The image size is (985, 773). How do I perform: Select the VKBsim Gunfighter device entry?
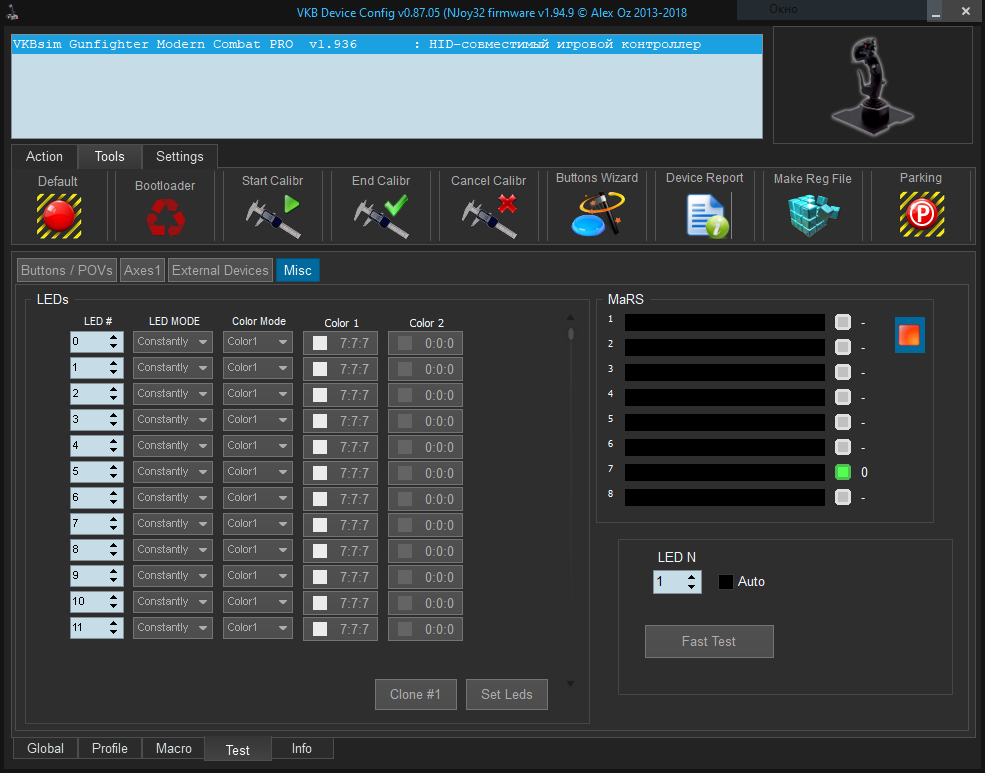(x=387, y=45)
